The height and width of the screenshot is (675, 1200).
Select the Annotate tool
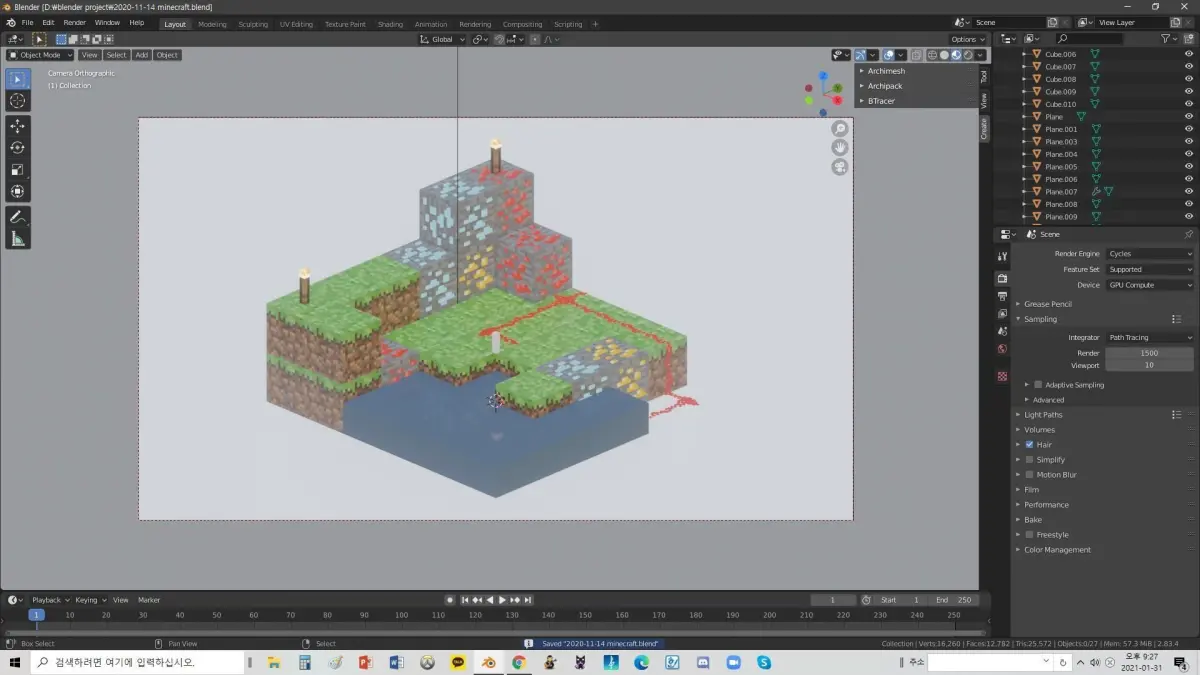(17, 217)
